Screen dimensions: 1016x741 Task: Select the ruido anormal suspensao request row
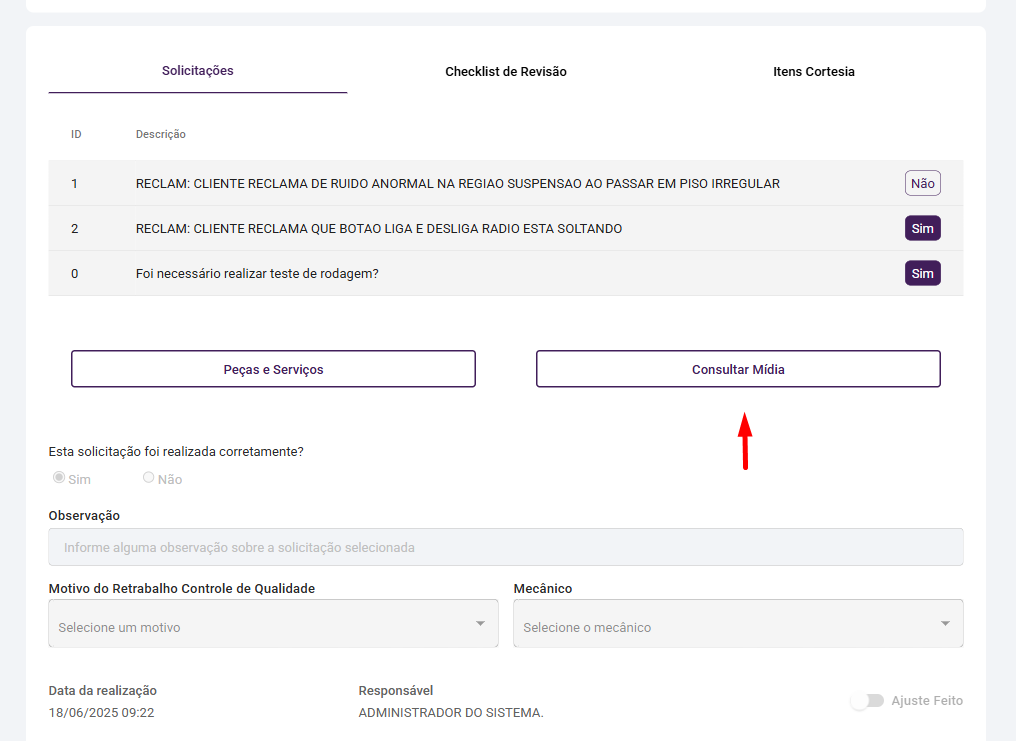[x=458, y=184]
